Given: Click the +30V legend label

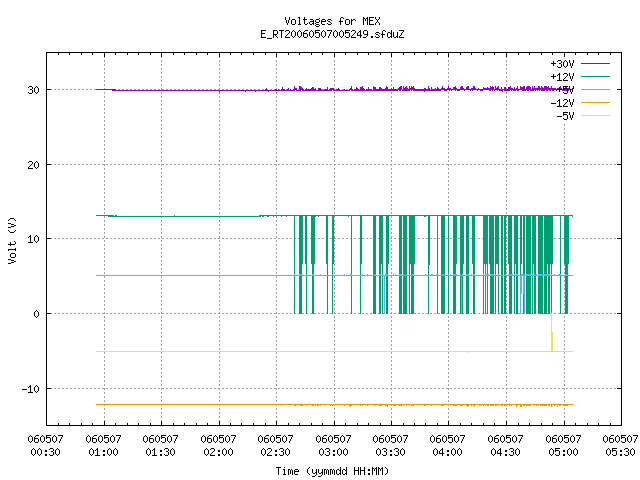Looking at the screenshot, I should coord(562,64).
